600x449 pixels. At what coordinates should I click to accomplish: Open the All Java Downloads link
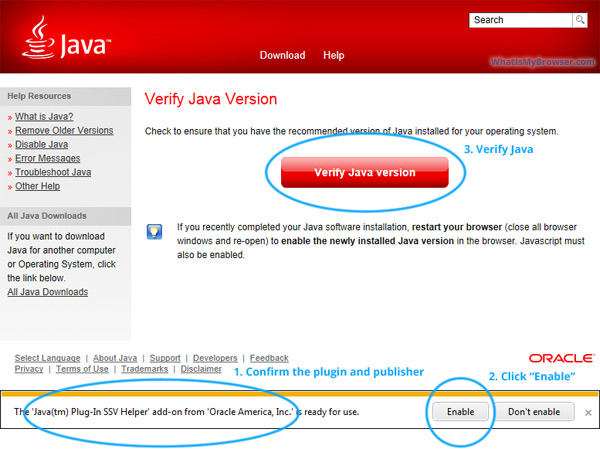point(48,292)
